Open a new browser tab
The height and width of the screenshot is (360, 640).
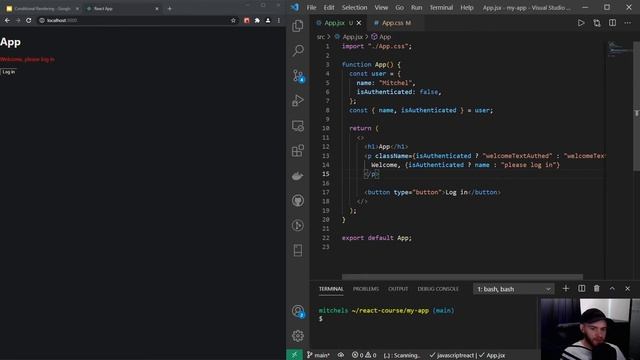coord(169,8)
